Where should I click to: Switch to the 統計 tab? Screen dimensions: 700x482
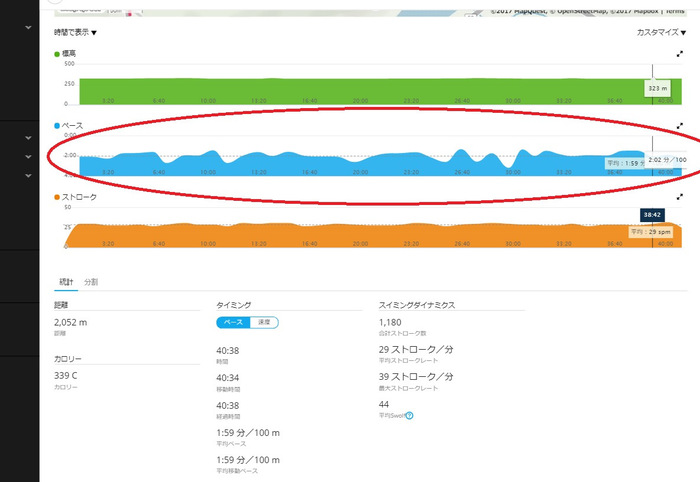[x=66, y=282]
